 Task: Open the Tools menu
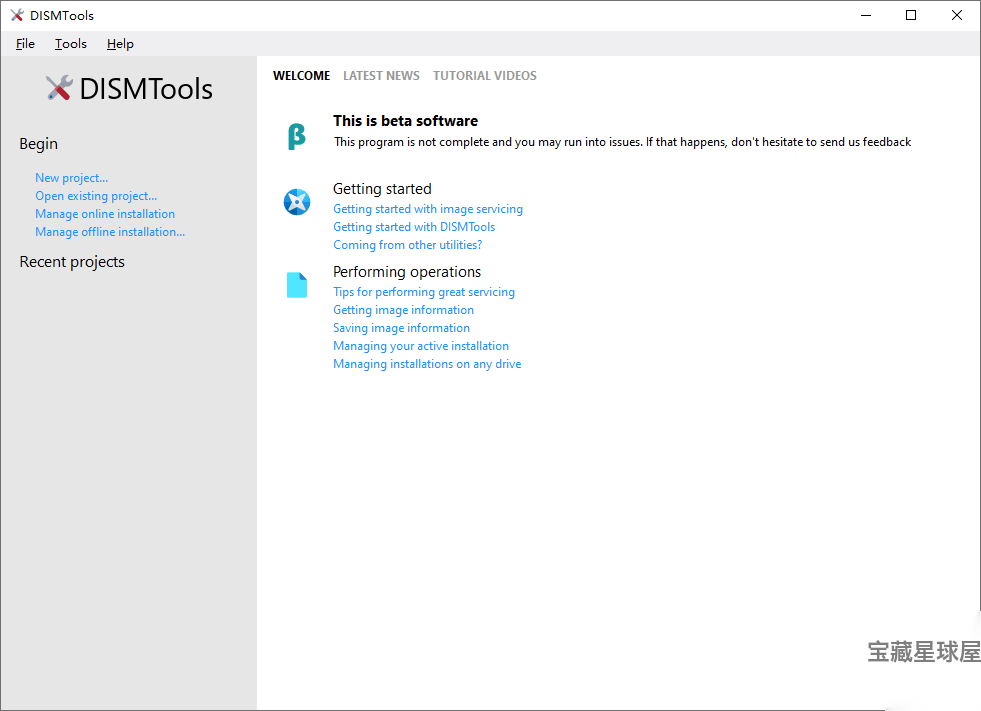click(x=70, y=44)
